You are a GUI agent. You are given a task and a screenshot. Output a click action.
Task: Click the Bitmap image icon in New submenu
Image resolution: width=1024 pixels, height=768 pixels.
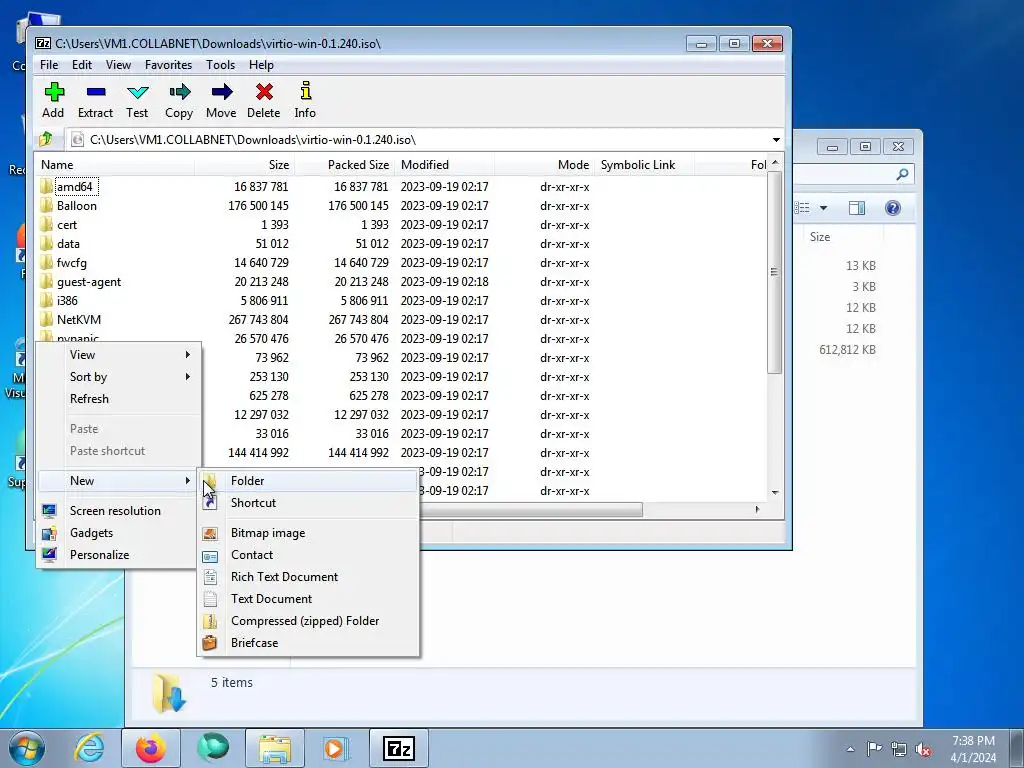coord(210,533)
